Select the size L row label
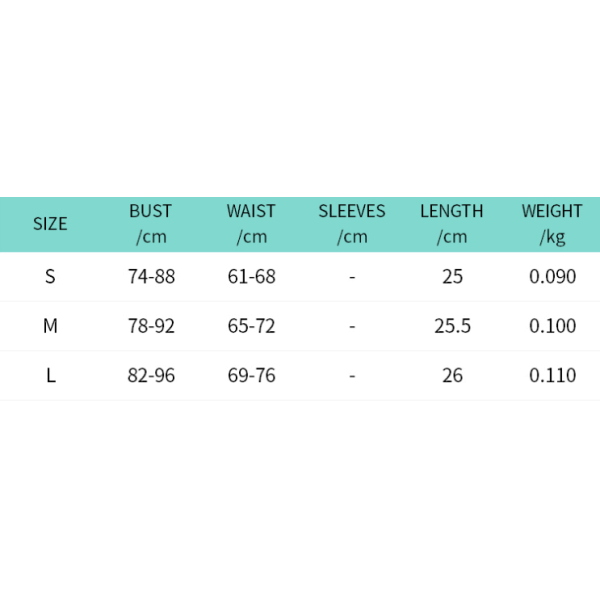 (51, 375)
